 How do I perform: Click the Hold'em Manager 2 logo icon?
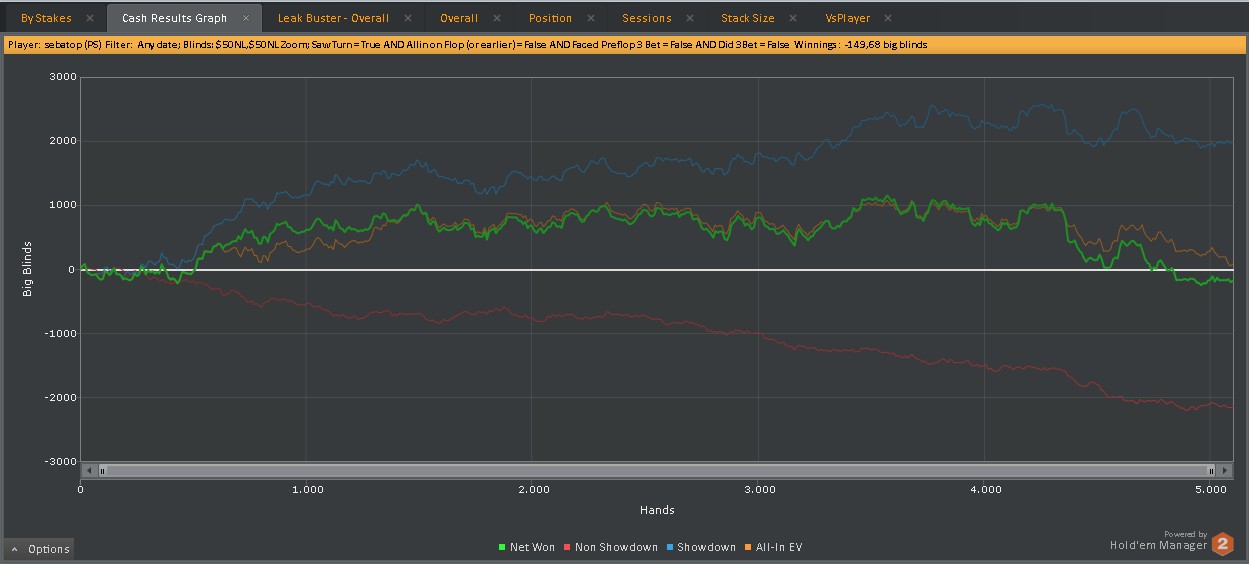1223,544
